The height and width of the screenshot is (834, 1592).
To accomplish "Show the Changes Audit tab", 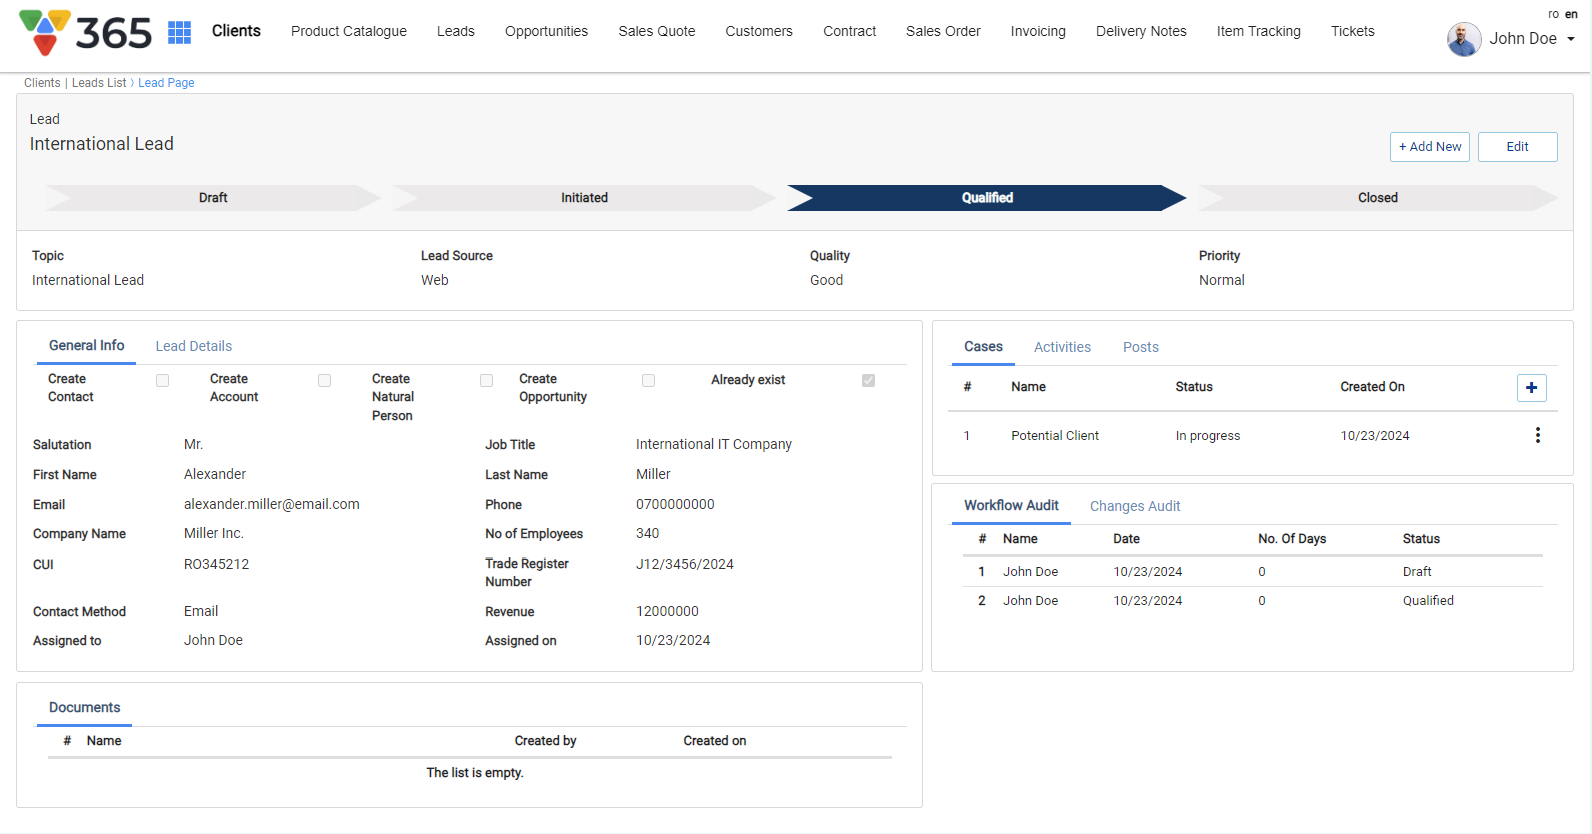I will coord(1134,506).
